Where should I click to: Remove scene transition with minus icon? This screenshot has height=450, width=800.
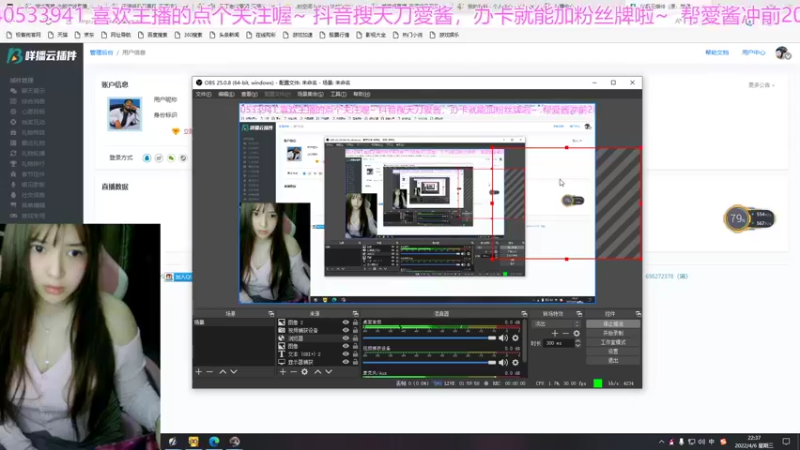pos(565,333)
